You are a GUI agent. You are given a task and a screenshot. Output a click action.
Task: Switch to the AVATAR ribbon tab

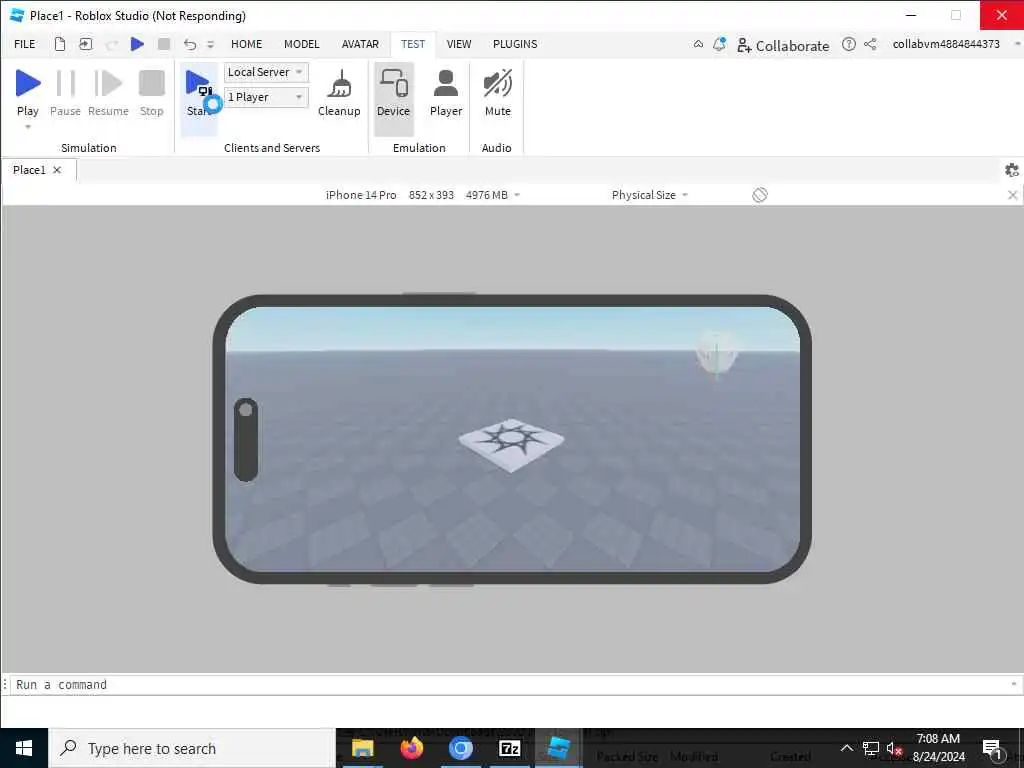[x=360, y=44]
